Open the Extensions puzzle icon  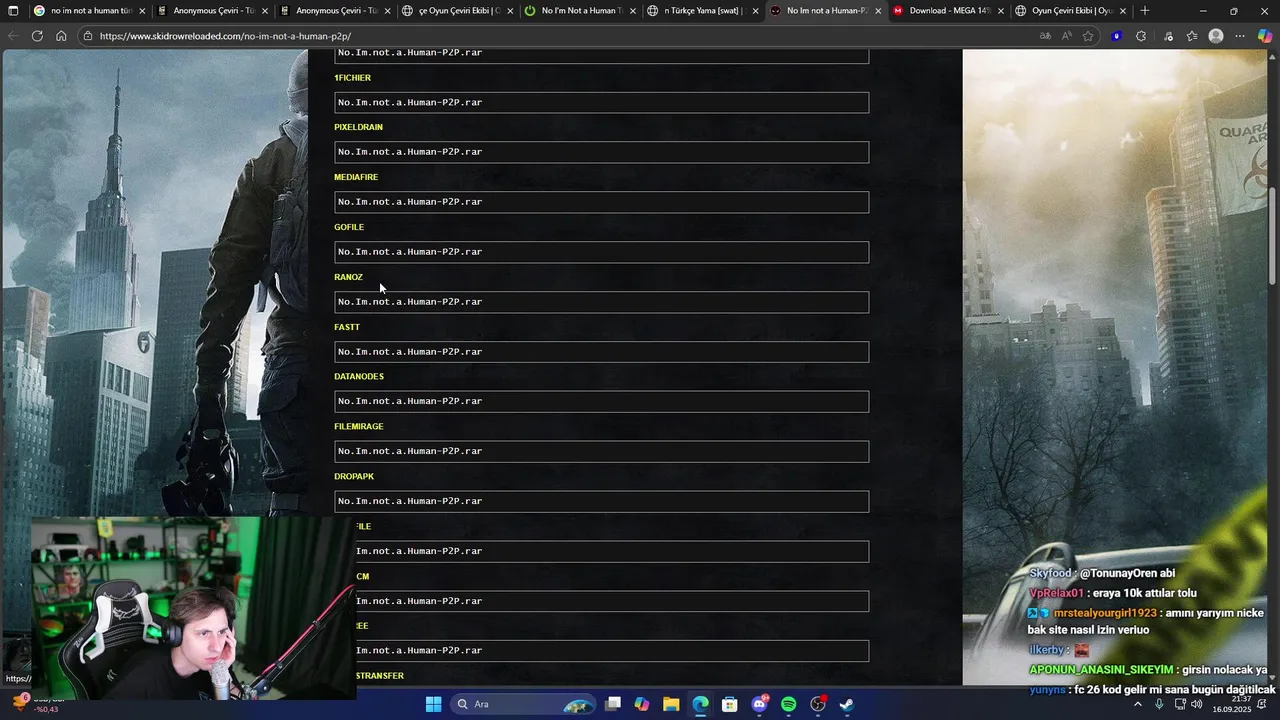1141,36
